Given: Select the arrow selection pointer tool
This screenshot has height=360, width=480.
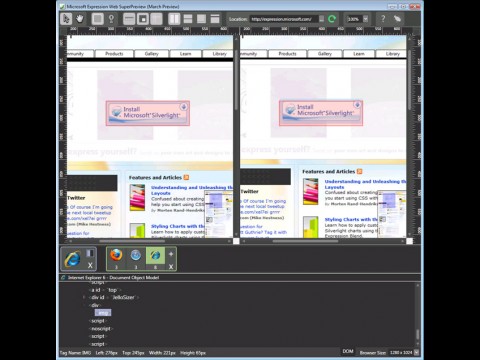Looking at the screenshot, I should tap(66, 19).
